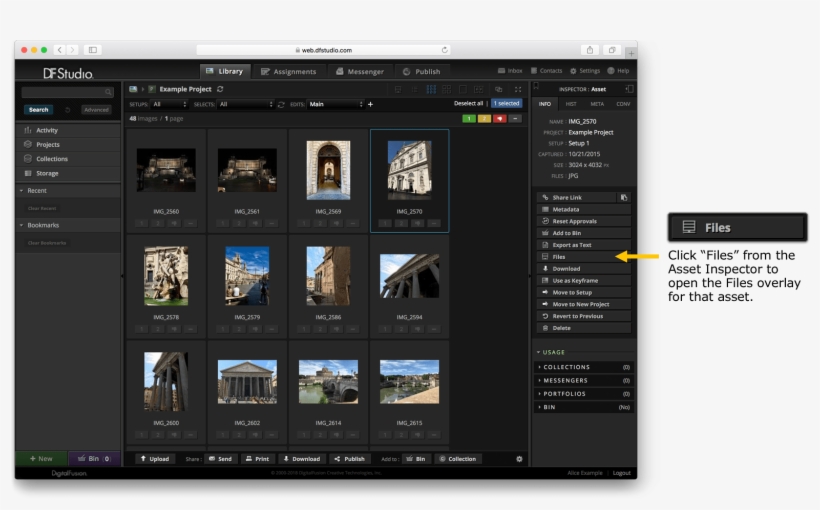Click the refresh icon beside Example Project
Viewport: 820px width, 510px height.
coord(220,89)
